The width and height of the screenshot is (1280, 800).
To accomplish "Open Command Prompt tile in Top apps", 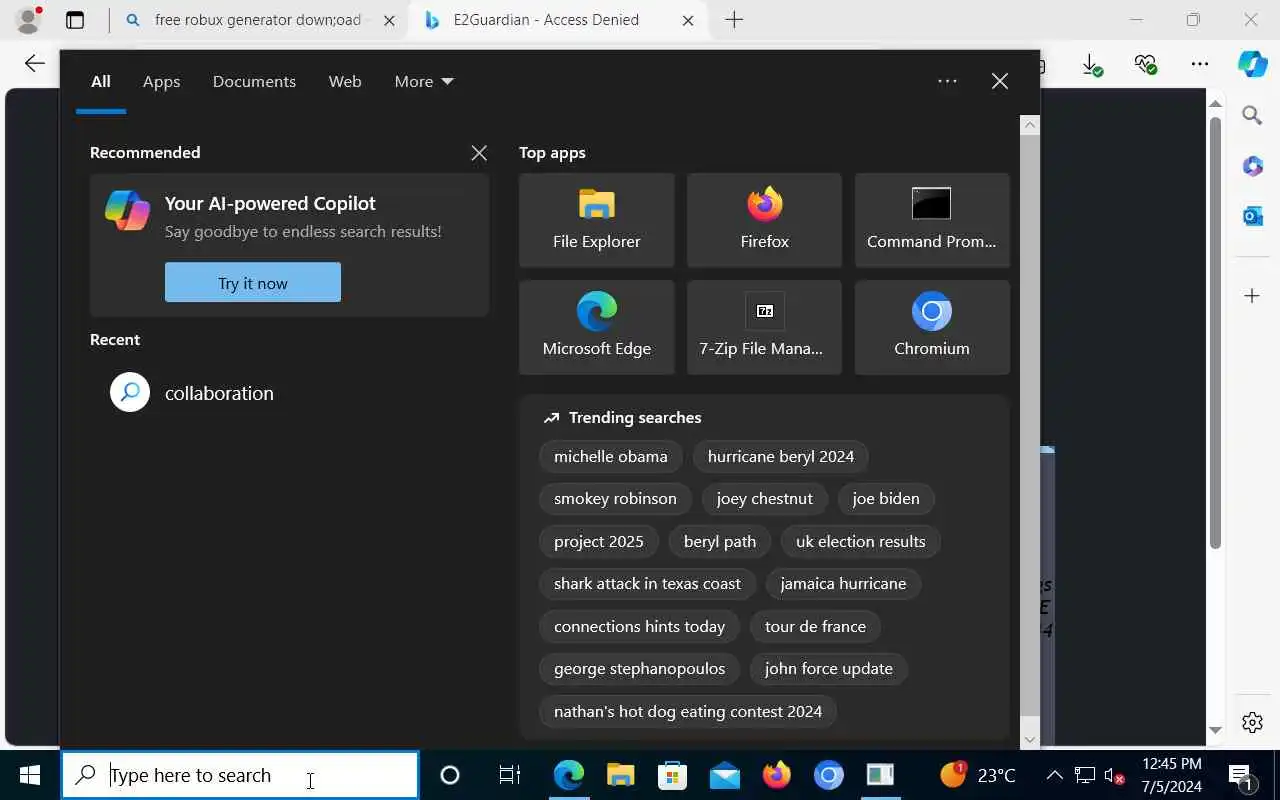I will click(x=932, y=220).
